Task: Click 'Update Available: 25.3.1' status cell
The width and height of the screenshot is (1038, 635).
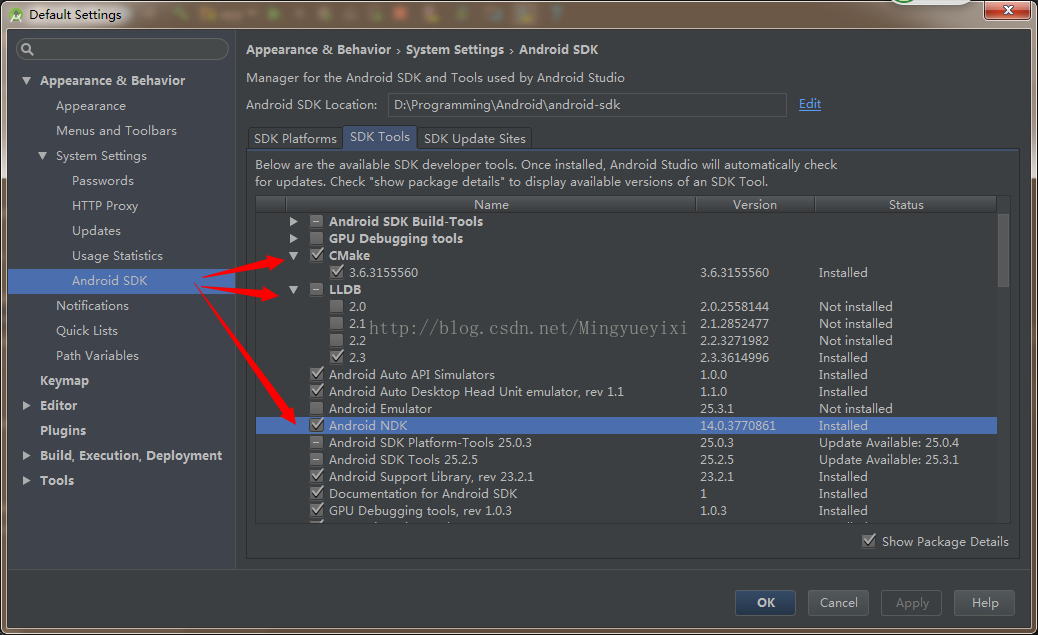Action: 888,460
